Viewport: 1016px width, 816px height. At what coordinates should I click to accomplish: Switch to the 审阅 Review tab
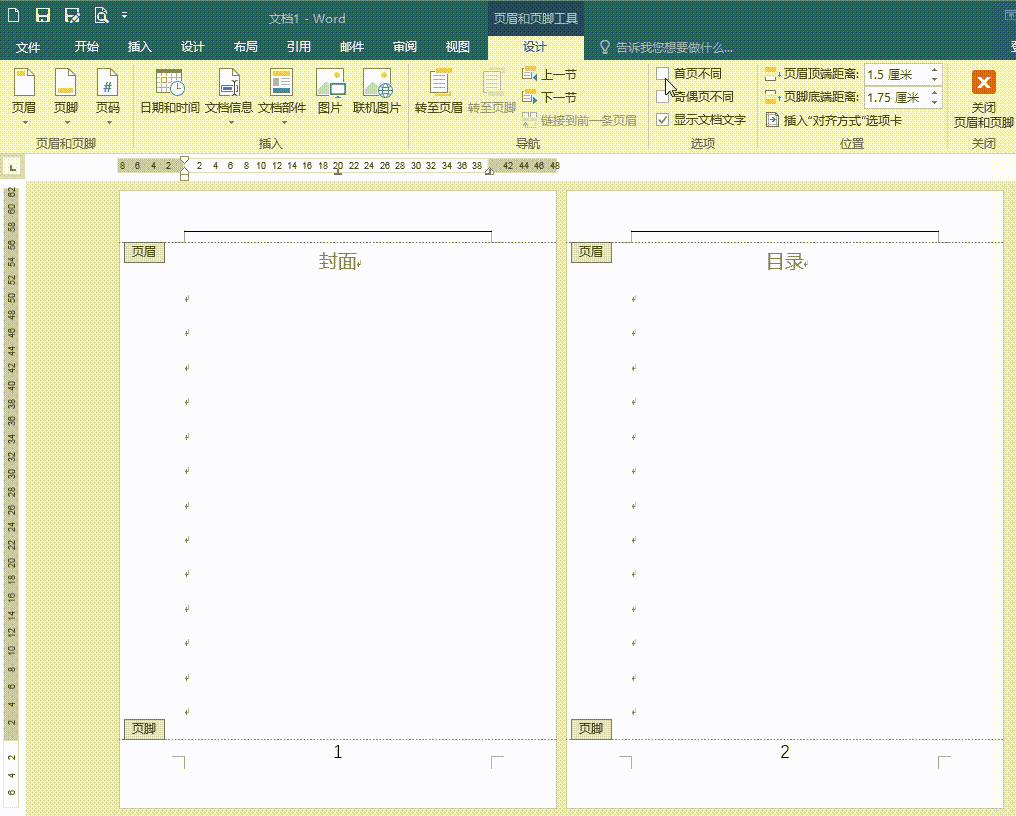pyautogui.click(x=405, y=47)
